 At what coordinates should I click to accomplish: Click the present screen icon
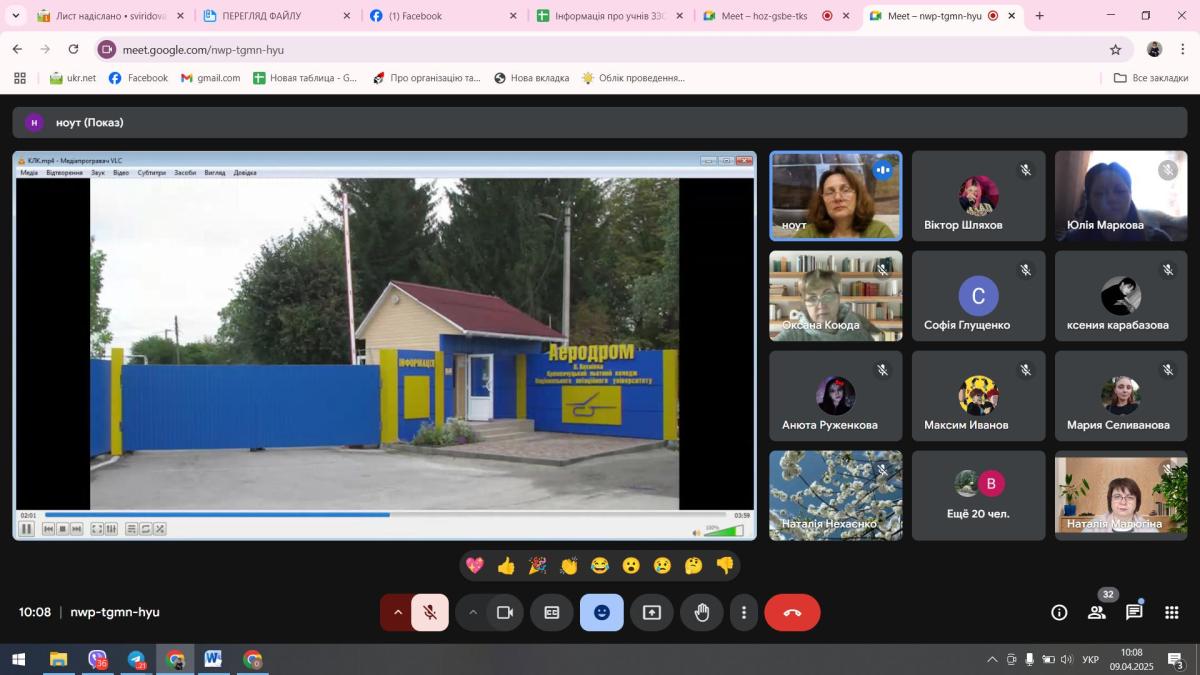click(652, 613)
